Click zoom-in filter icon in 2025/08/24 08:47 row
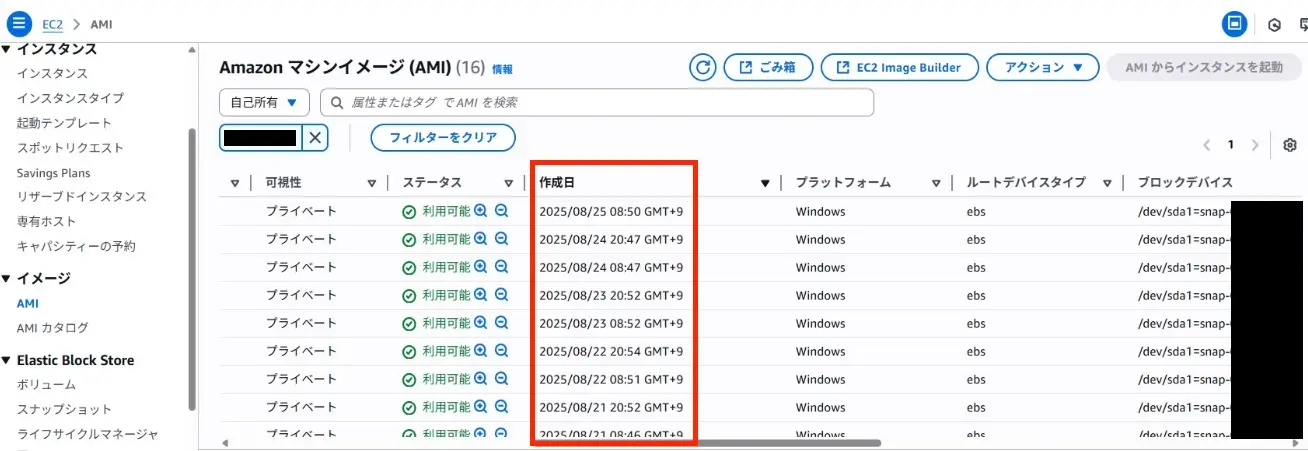This screenshot has width=1308, height=451. pos(481,267)
